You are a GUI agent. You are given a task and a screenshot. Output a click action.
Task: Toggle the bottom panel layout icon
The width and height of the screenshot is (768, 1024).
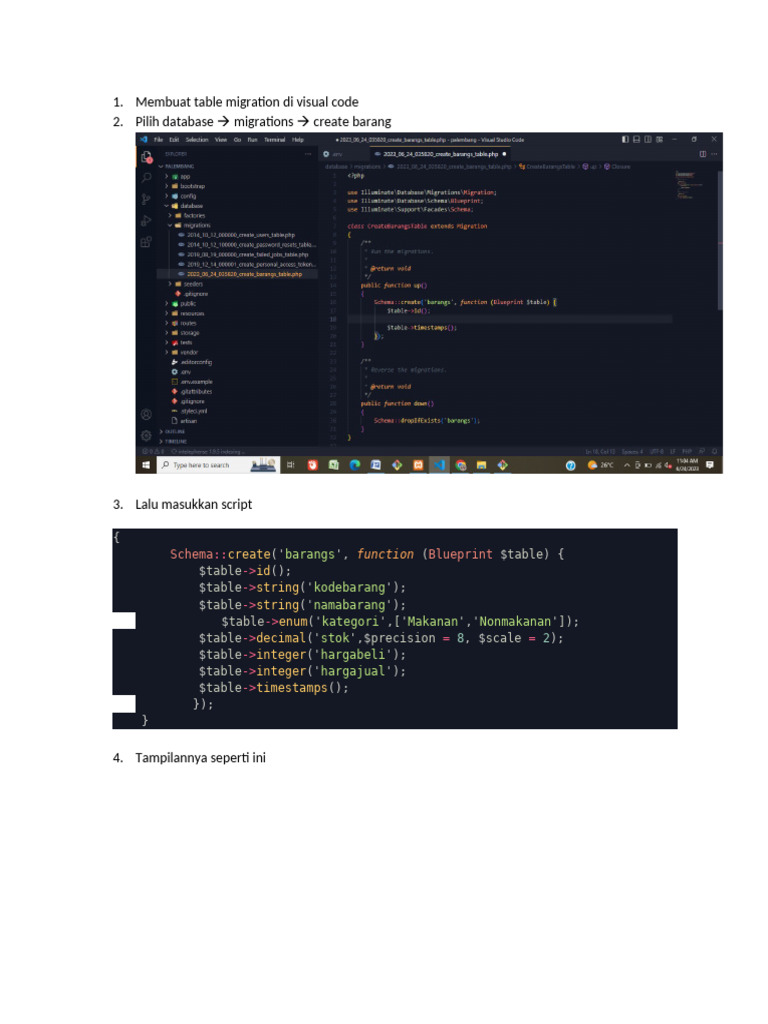pos(636,139)
